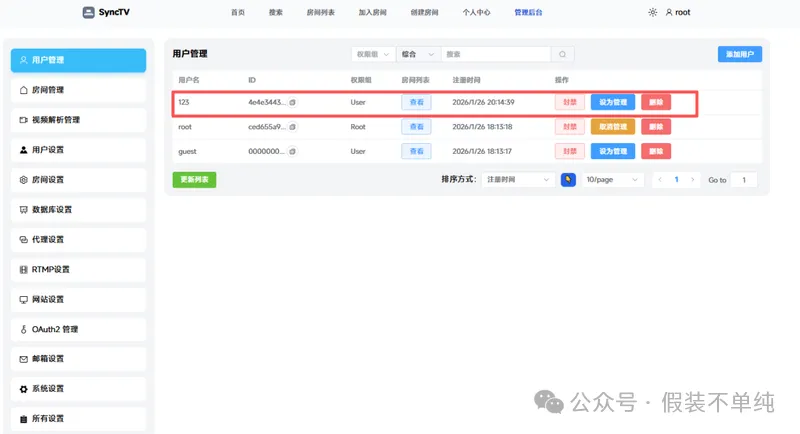Open 房间设置 in the sidebar
The image size is (800, 434).
pyautogui.click(x=78, y=180)
